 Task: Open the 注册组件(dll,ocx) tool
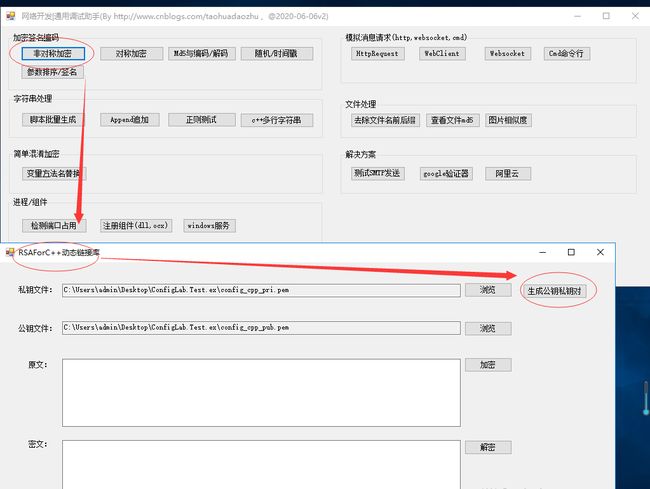pyautogui.click(x=136, y=225)
